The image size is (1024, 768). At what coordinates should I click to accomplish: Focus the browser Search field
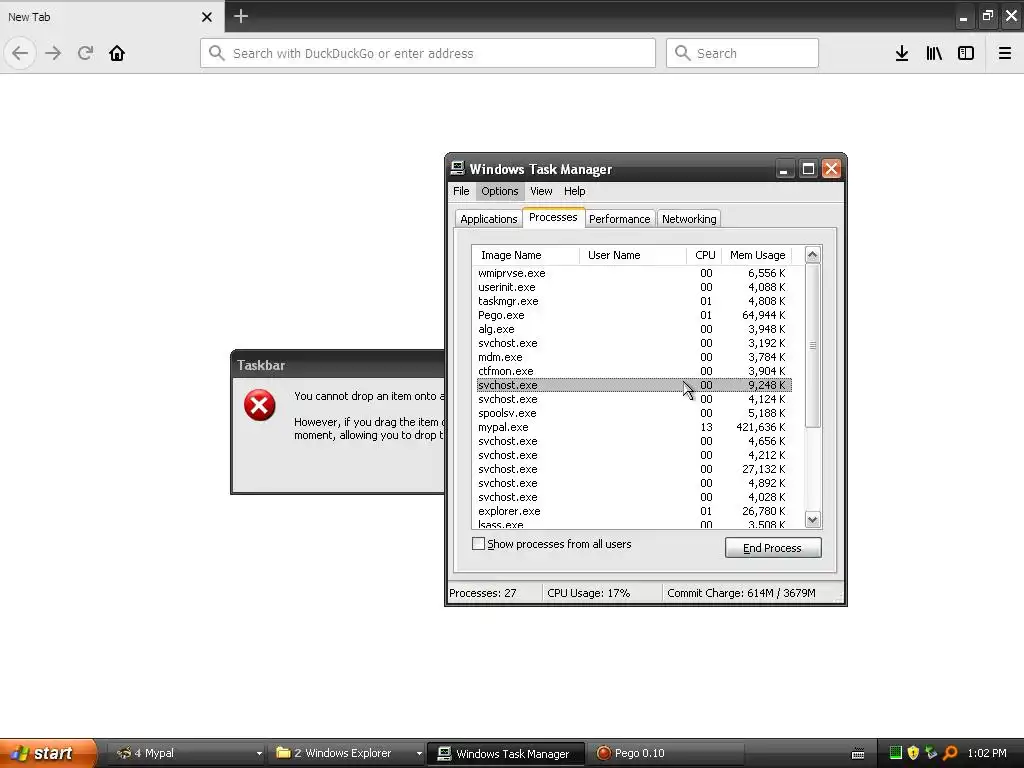coord(742,53)
